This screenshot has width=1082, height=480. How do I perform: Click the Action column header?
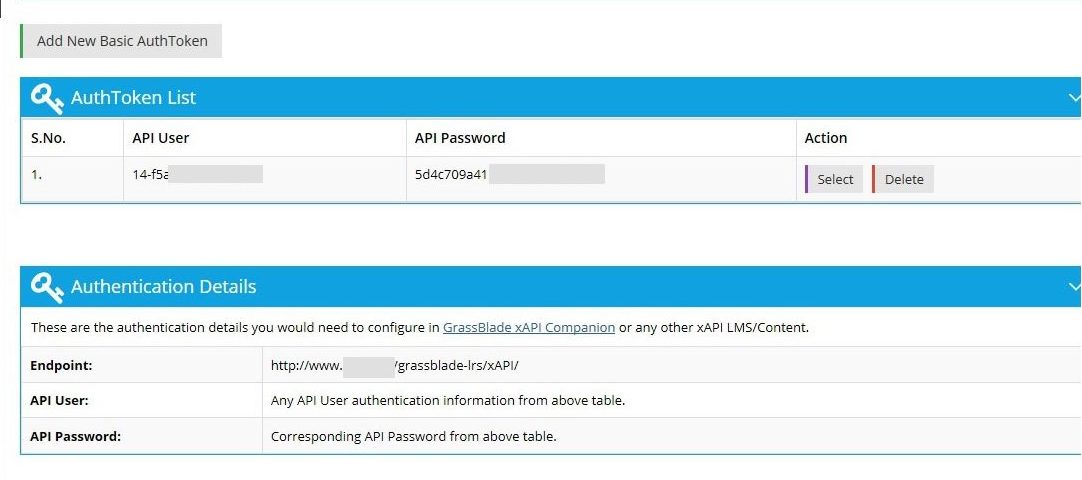point(825,138)
